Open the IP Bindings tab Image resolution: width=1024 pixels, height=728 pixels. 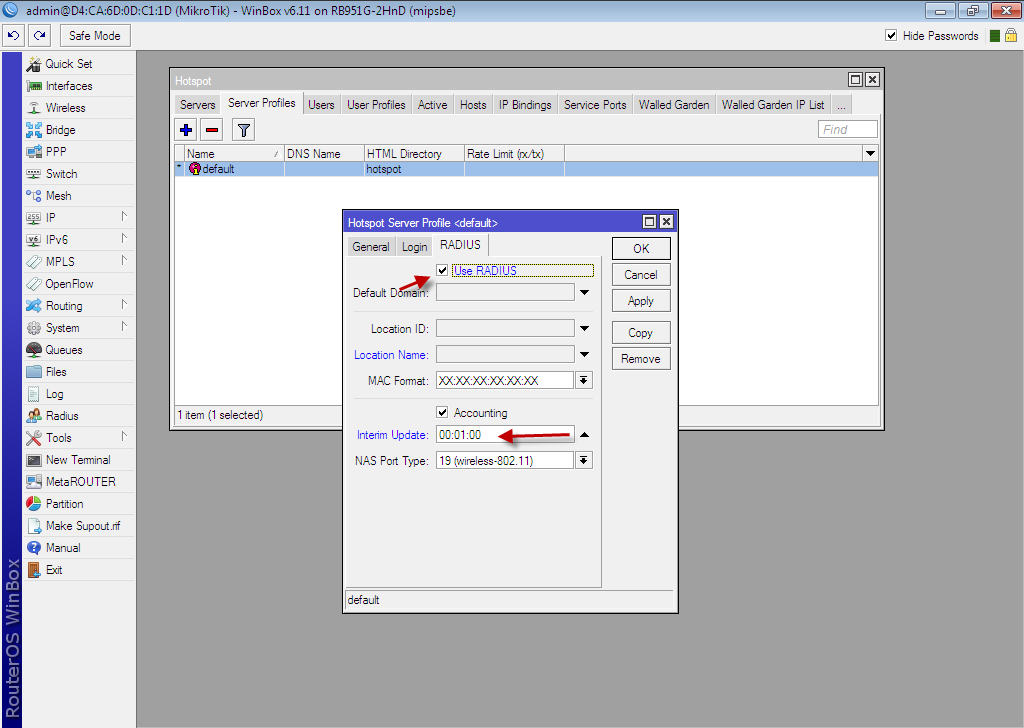pyautogui.click(x=525, y=104)
